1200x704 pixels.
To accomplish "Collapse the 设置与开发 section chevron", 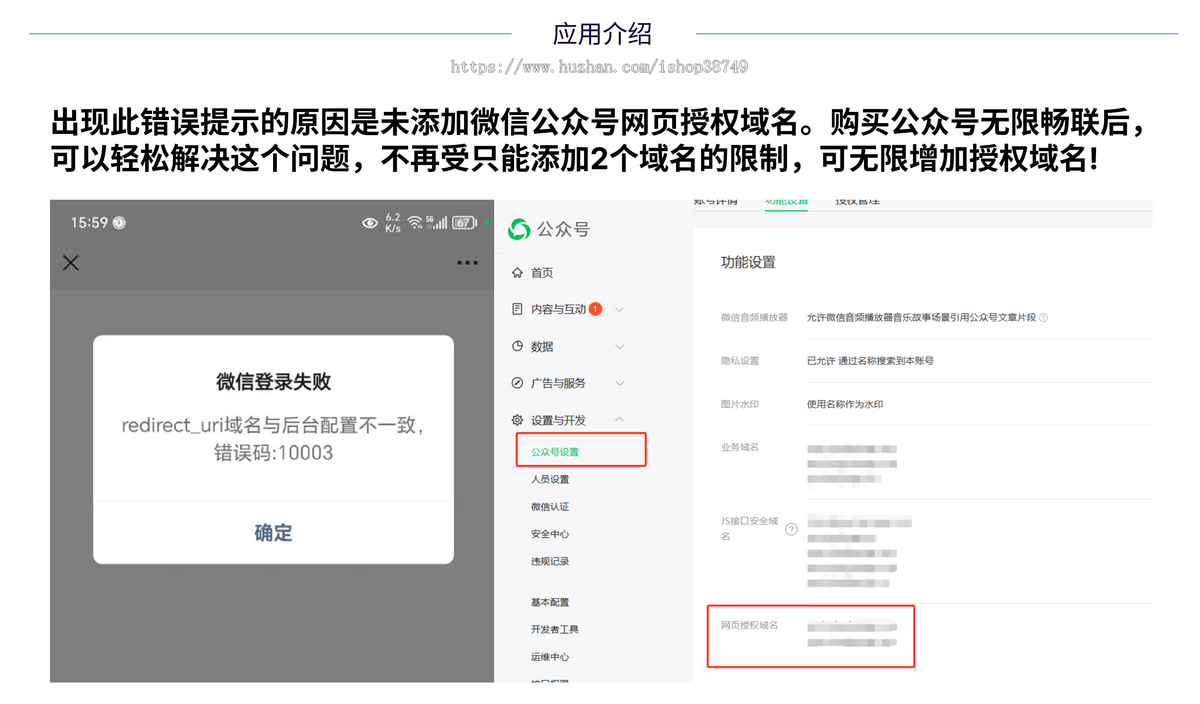I will [x=620, y=419].
